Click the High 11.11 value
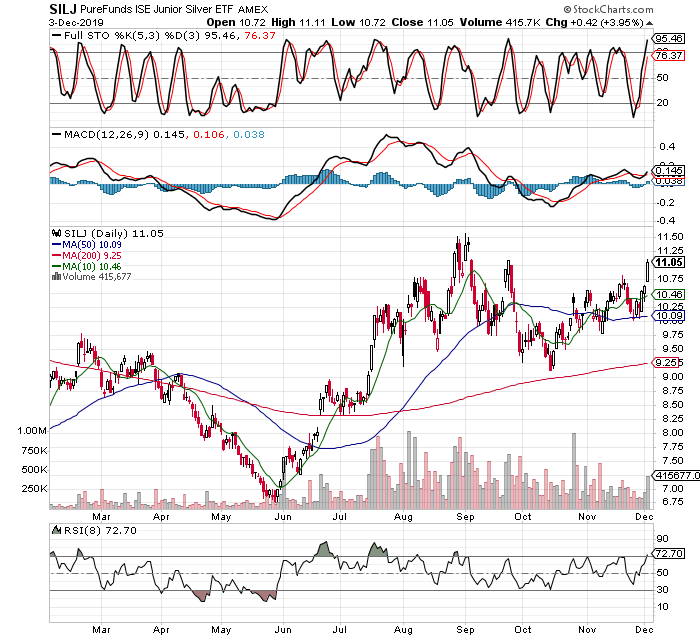Image resolution: width=700 pixels, height=639 pixels. (x=298, y=22)
